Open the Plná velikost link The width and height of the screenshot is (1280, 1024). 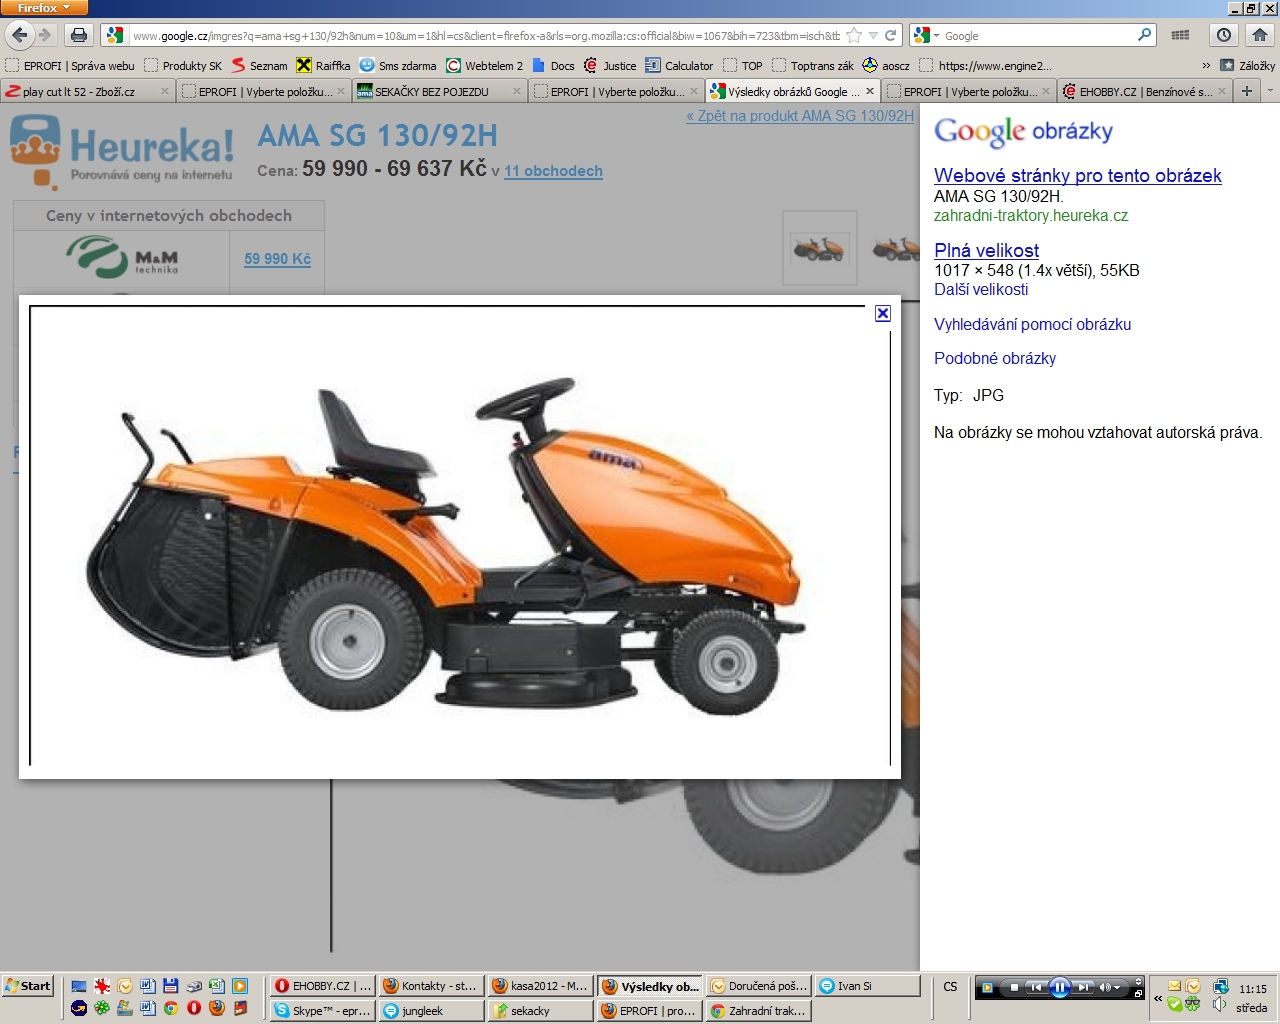(986, 250)
